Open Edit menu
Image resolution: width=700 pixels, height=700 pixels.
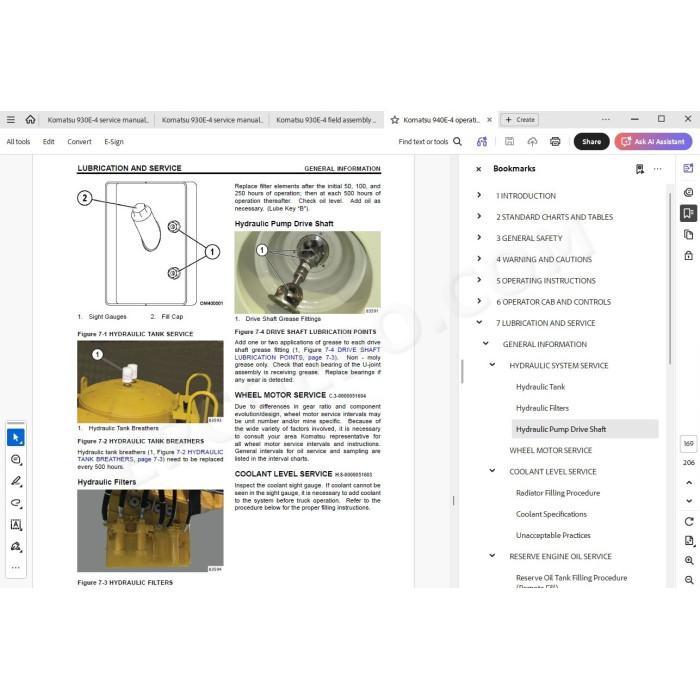(x=49, y=142)
